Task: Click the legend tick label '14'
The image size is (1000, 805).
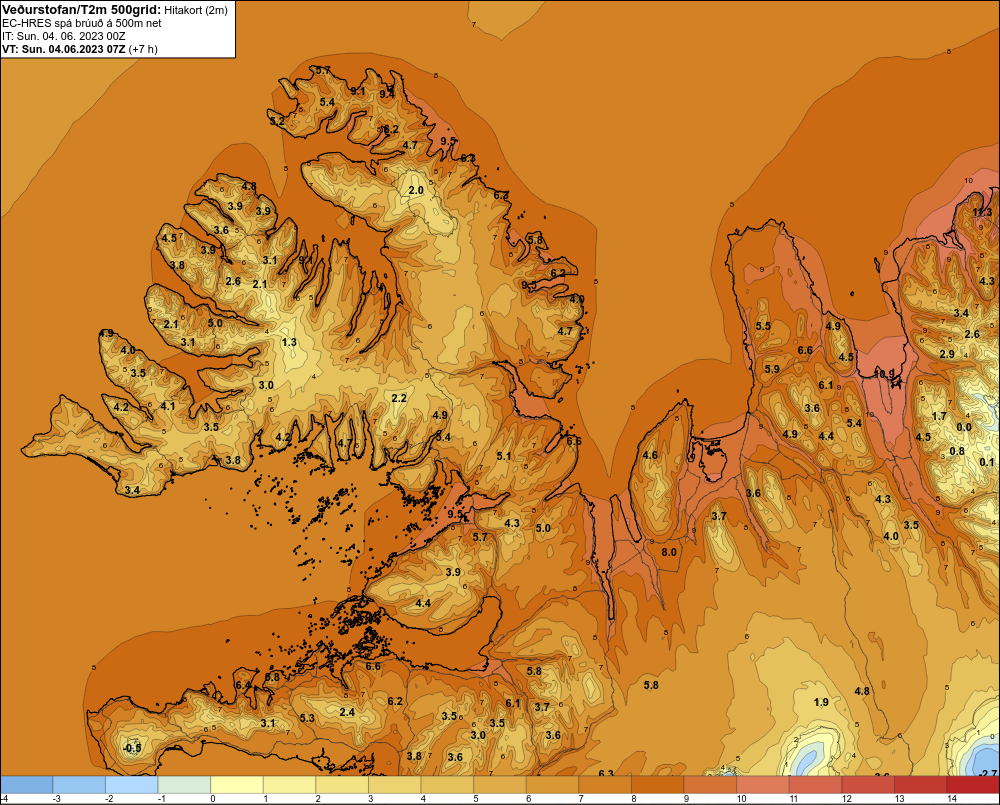Action: coord(952,799)
